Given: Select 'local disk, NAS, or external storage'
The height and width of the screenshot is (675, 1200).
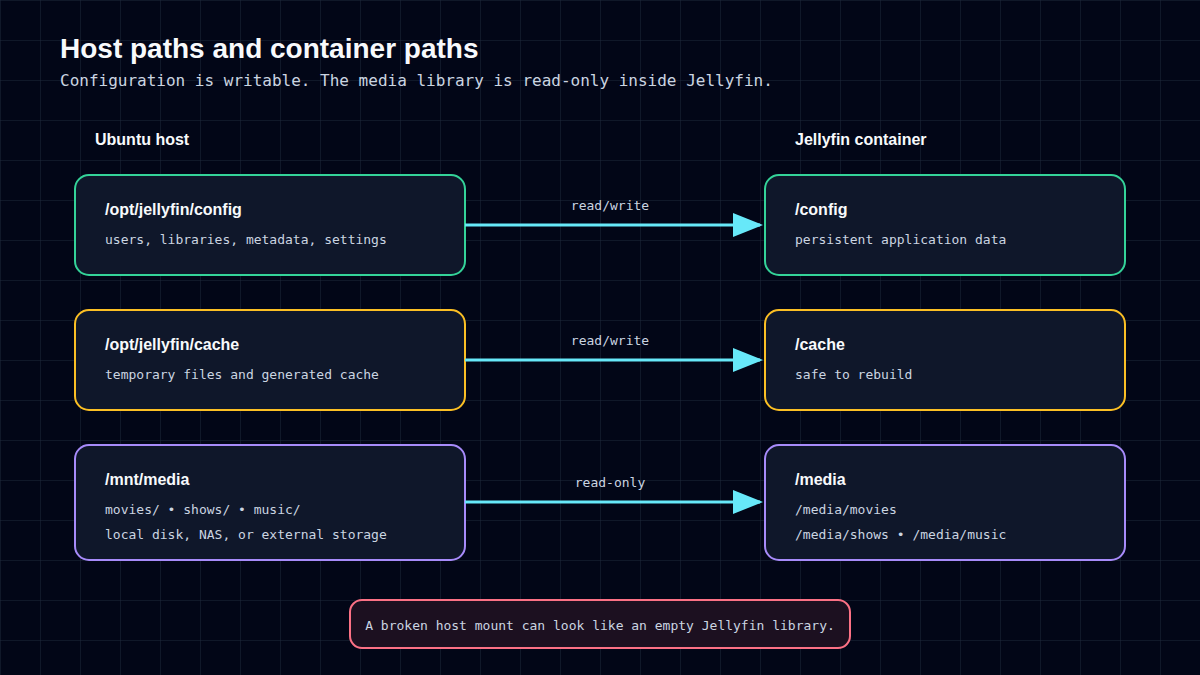Looking at the screenshot, I should [246, 535].
